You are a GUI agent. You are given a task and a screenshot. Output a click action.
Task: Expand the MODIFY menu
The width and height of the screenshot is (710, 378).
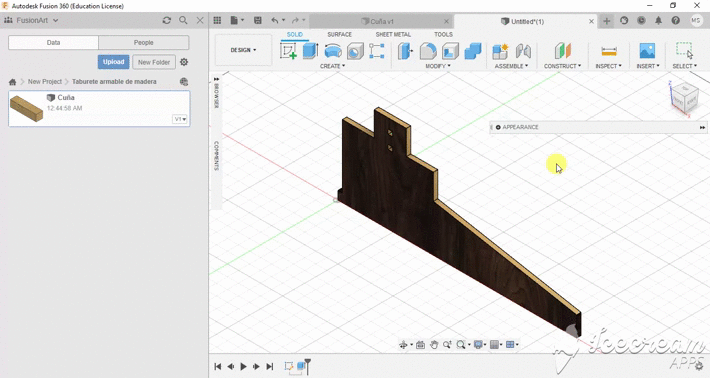438,66
